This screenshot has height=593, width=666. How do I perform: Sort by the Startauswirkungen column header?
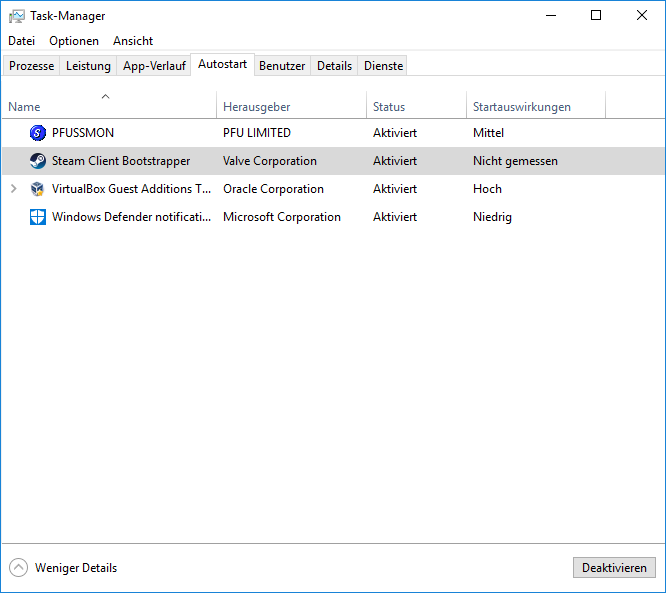[536, 104]
